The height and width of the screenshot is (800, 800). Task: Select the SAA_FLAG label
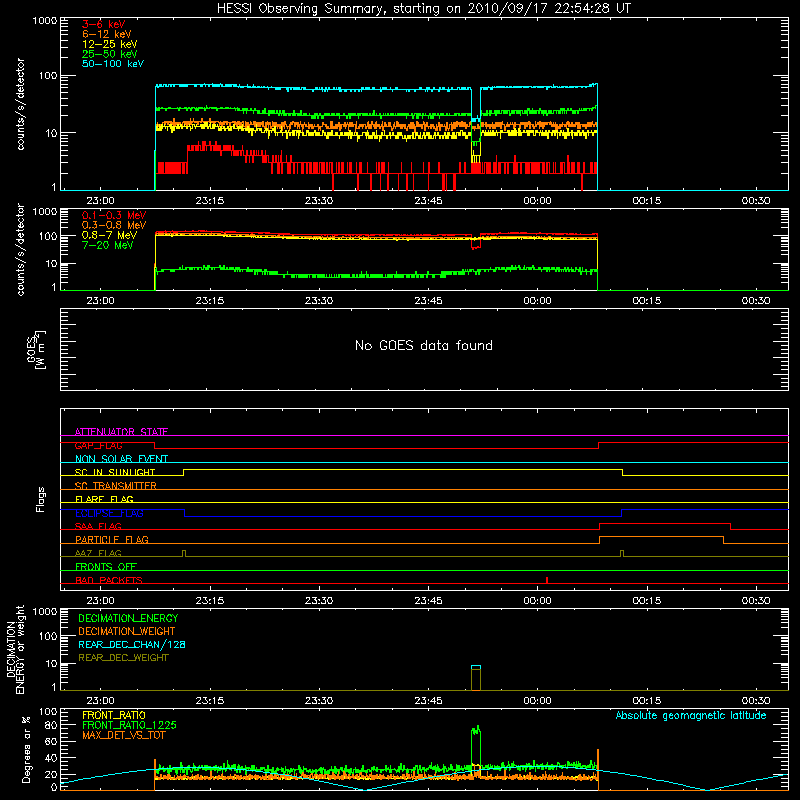point(98,526)
